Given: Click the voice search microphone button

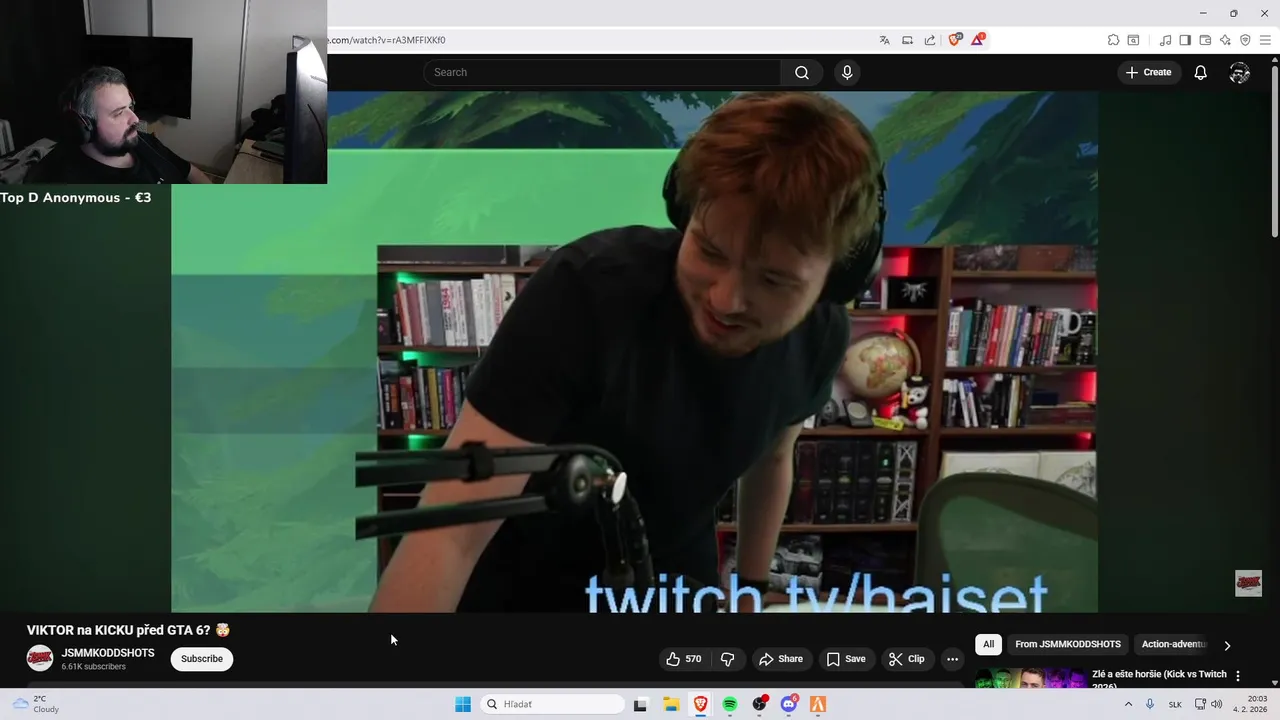Looking at the screenshot, I should click(847, 72).
